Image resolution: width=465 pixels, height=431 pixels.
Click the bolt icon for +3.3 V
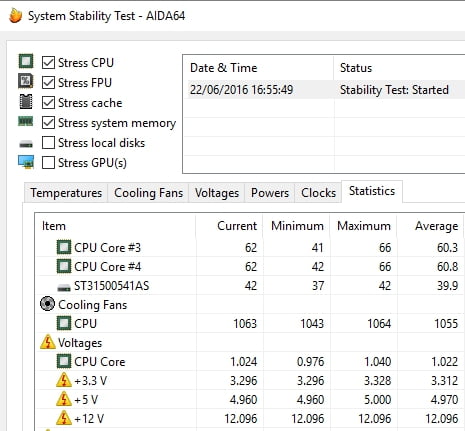point(64,380)
